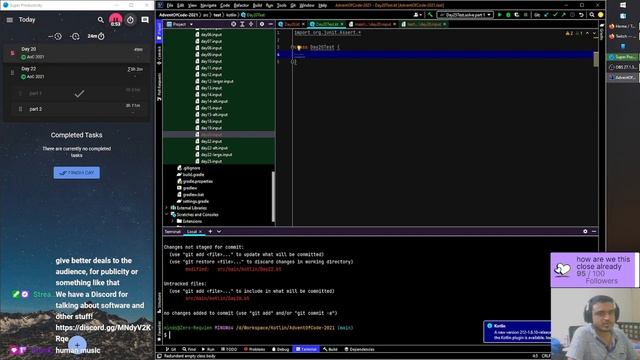This screenshot has width=640, height=360.
Task: Click the Windows Start button
Action: click(x=623, y=5)
